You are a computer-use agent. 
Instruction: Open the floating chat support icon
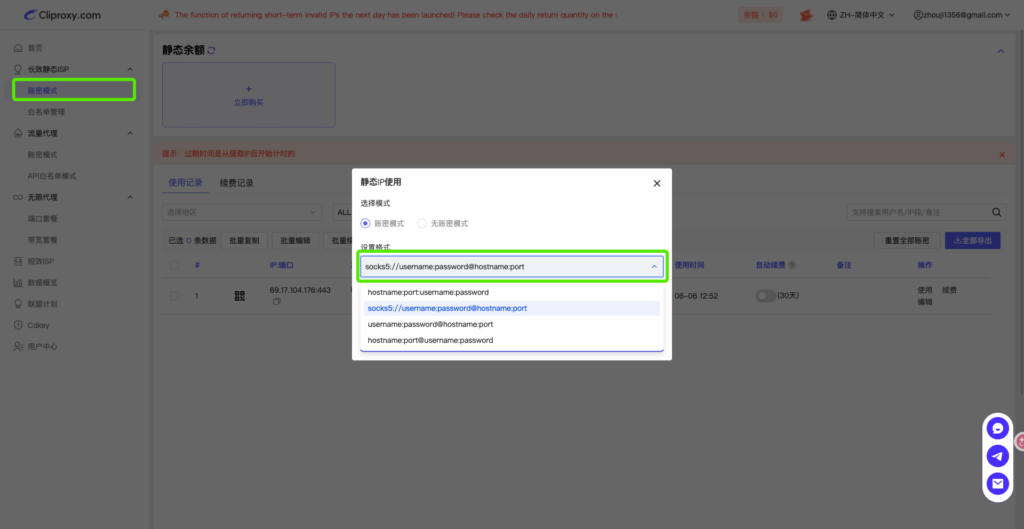tap(997, 428)
